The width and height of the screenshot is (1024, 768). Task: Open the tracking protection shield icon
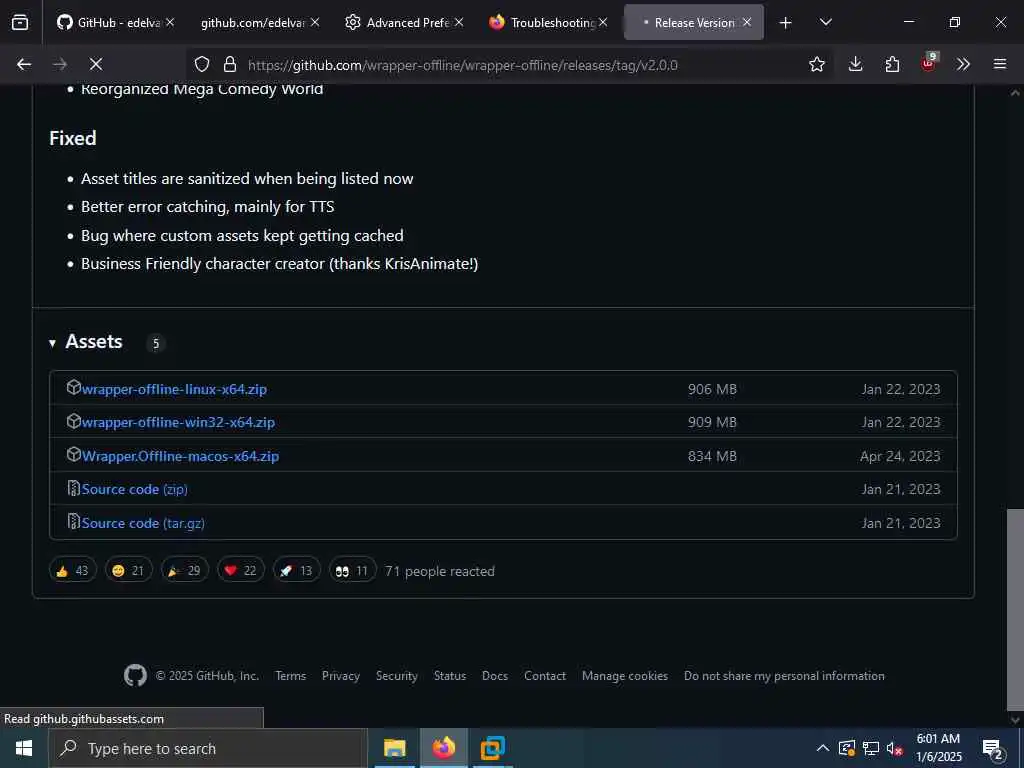coord(202,64)
